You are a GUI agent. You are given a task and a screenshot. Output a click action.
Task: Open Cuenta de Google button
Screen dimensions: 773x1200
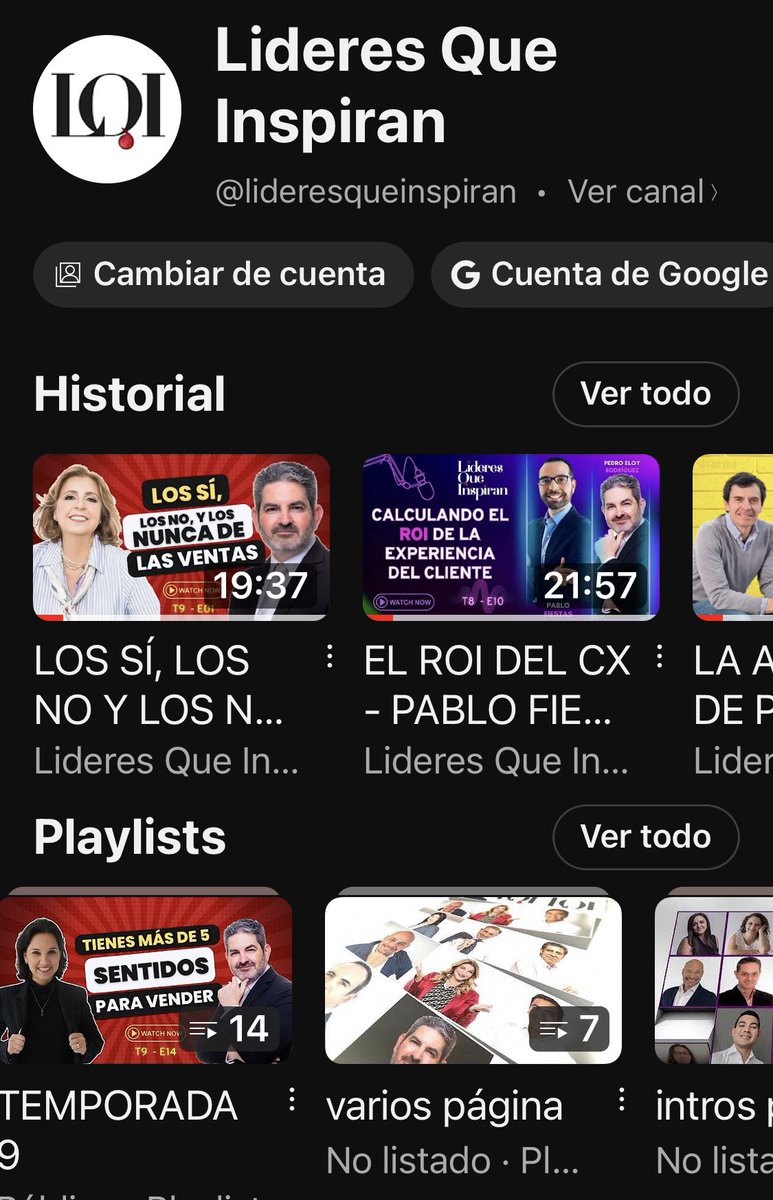602,274
